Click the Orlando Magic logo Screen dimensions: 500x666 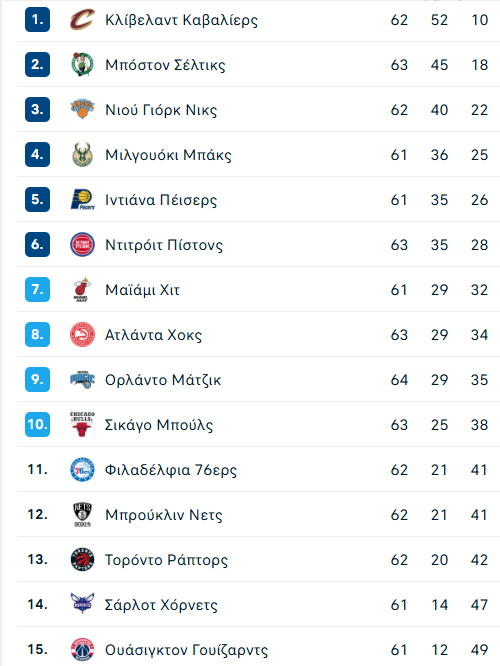tap(82, 380)
